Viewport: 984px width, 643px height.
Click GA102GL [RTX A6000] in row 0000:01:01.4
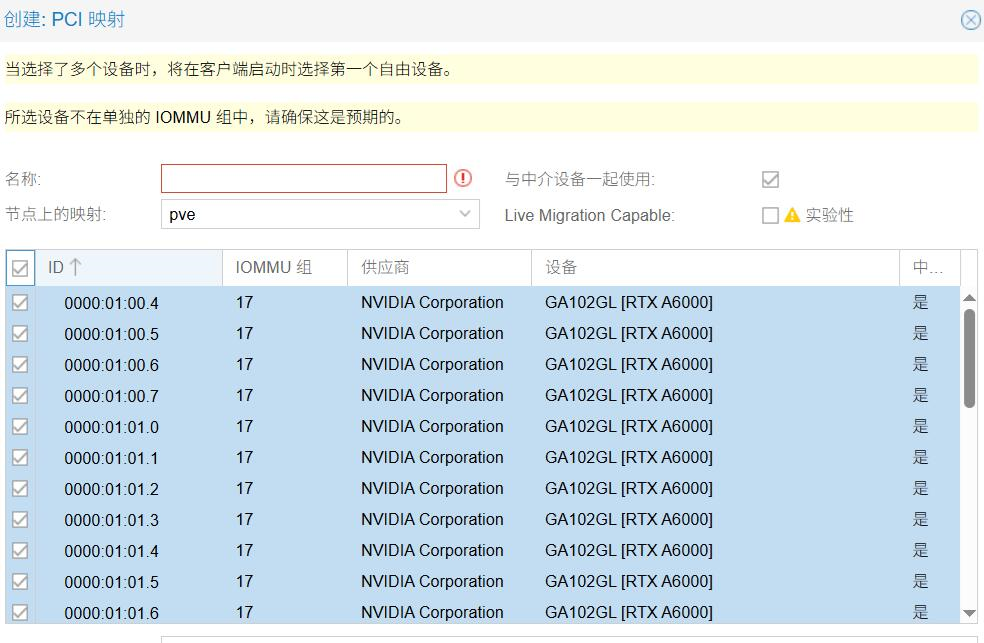point(629,550)
